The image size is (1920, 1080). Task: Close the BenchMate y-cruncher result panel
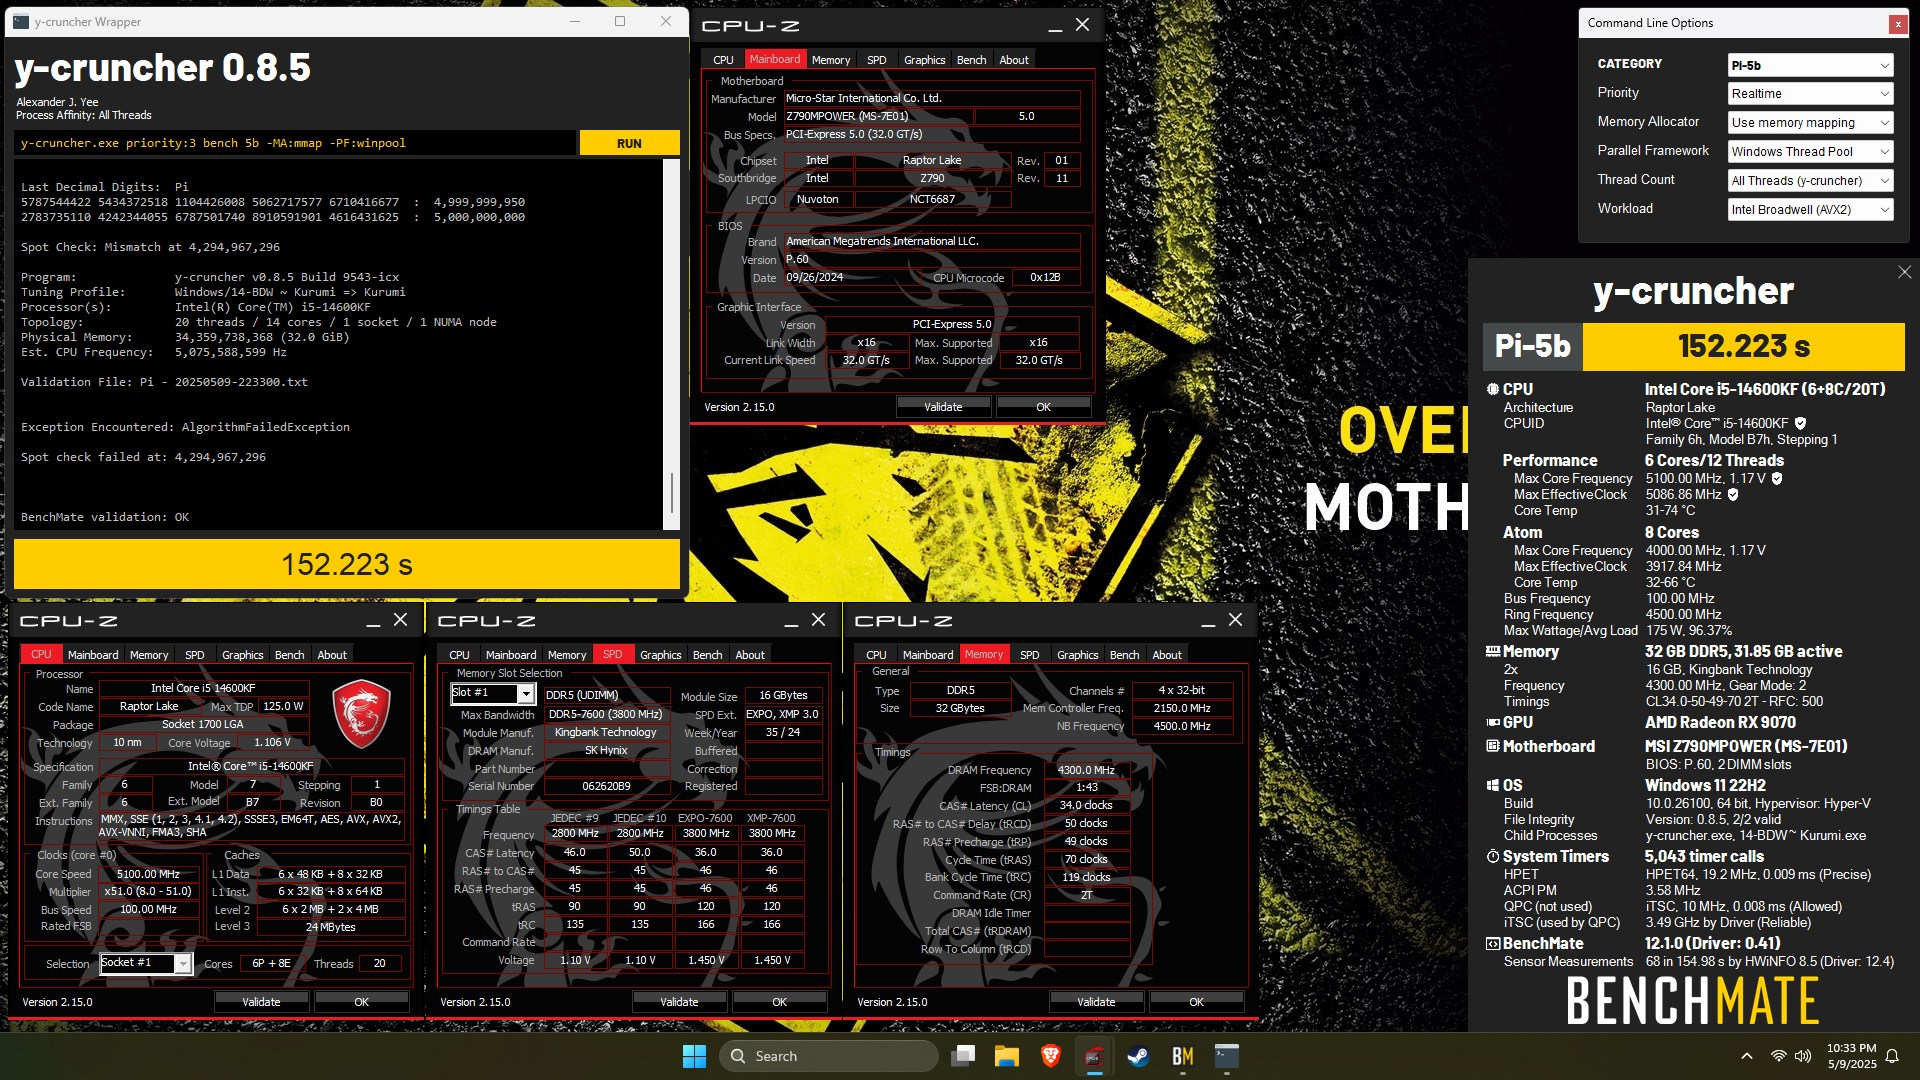tap(1904, 272)
